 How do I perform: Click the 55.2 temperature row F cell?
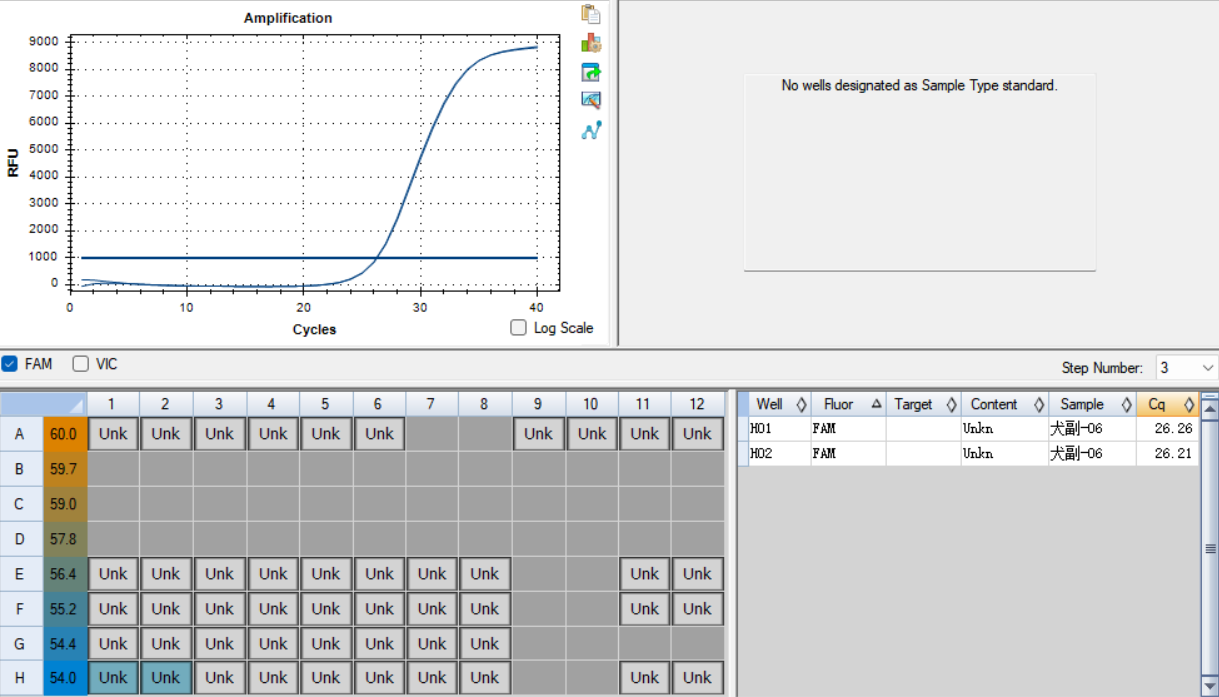pyautogui.click(x=64, y=609)
